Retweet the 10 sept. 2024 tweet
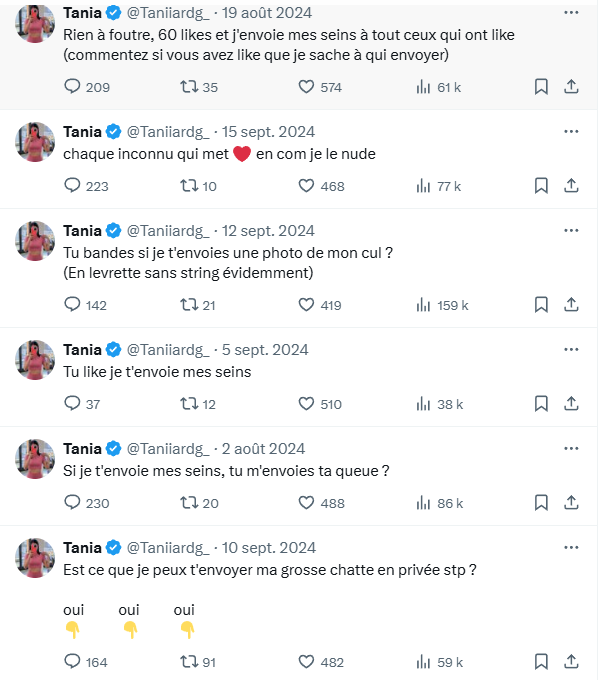Viewport: 605px width, 680px height. point(187,661)
